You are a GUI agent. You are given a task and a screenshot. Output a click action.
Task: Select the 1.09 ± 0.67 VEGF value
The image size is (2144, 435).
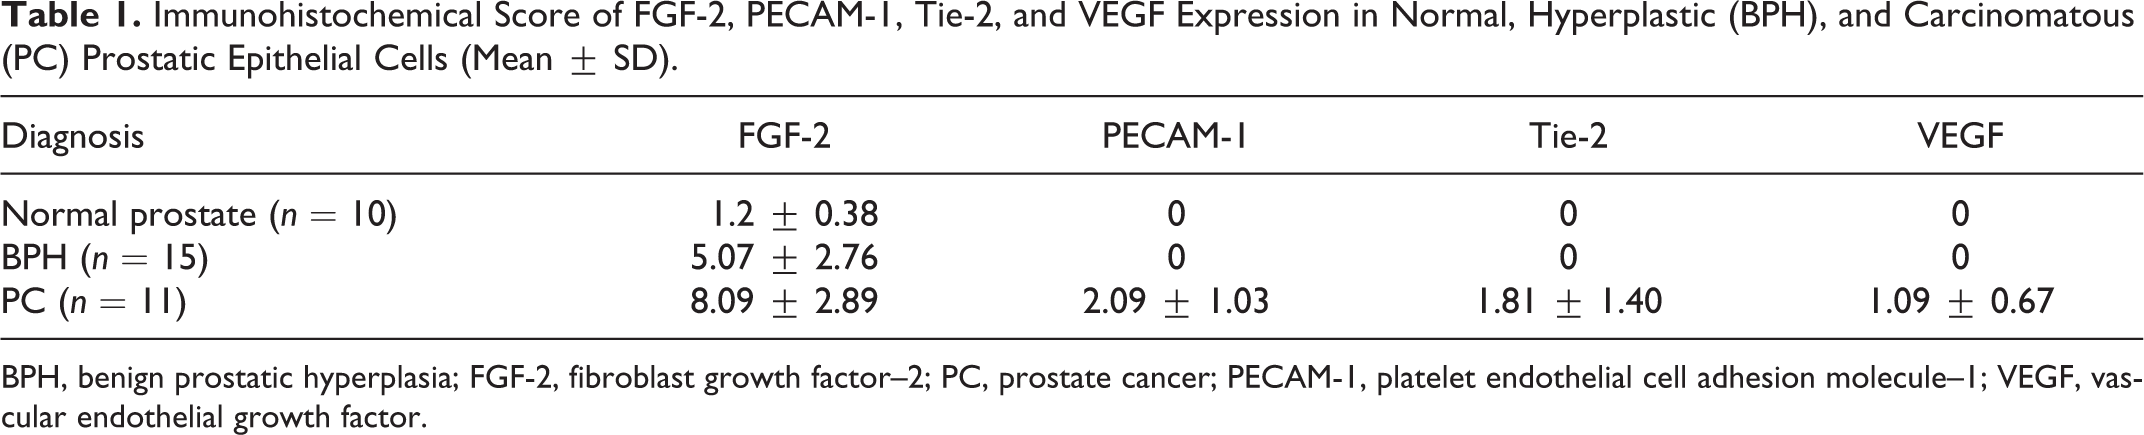[1960, 300]
